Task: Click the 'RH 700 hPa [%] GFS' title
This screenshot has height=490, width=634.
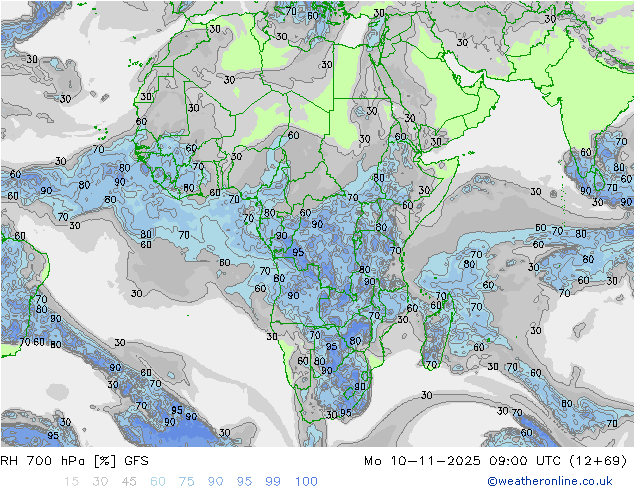Action: (x=74, y=460)
